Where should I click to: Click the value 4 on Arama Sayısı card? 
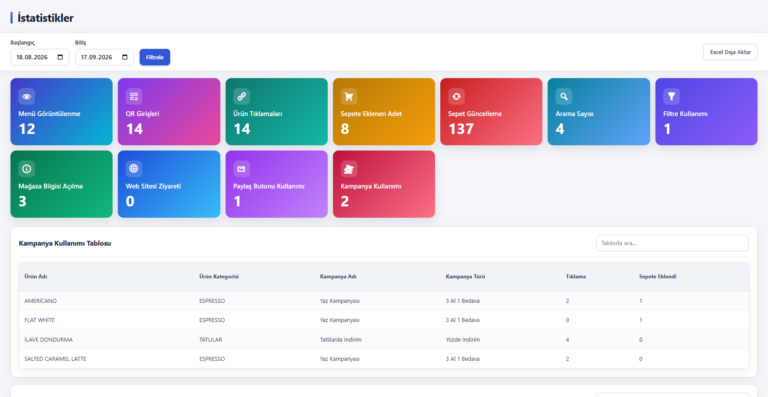[x=560, y=129]
